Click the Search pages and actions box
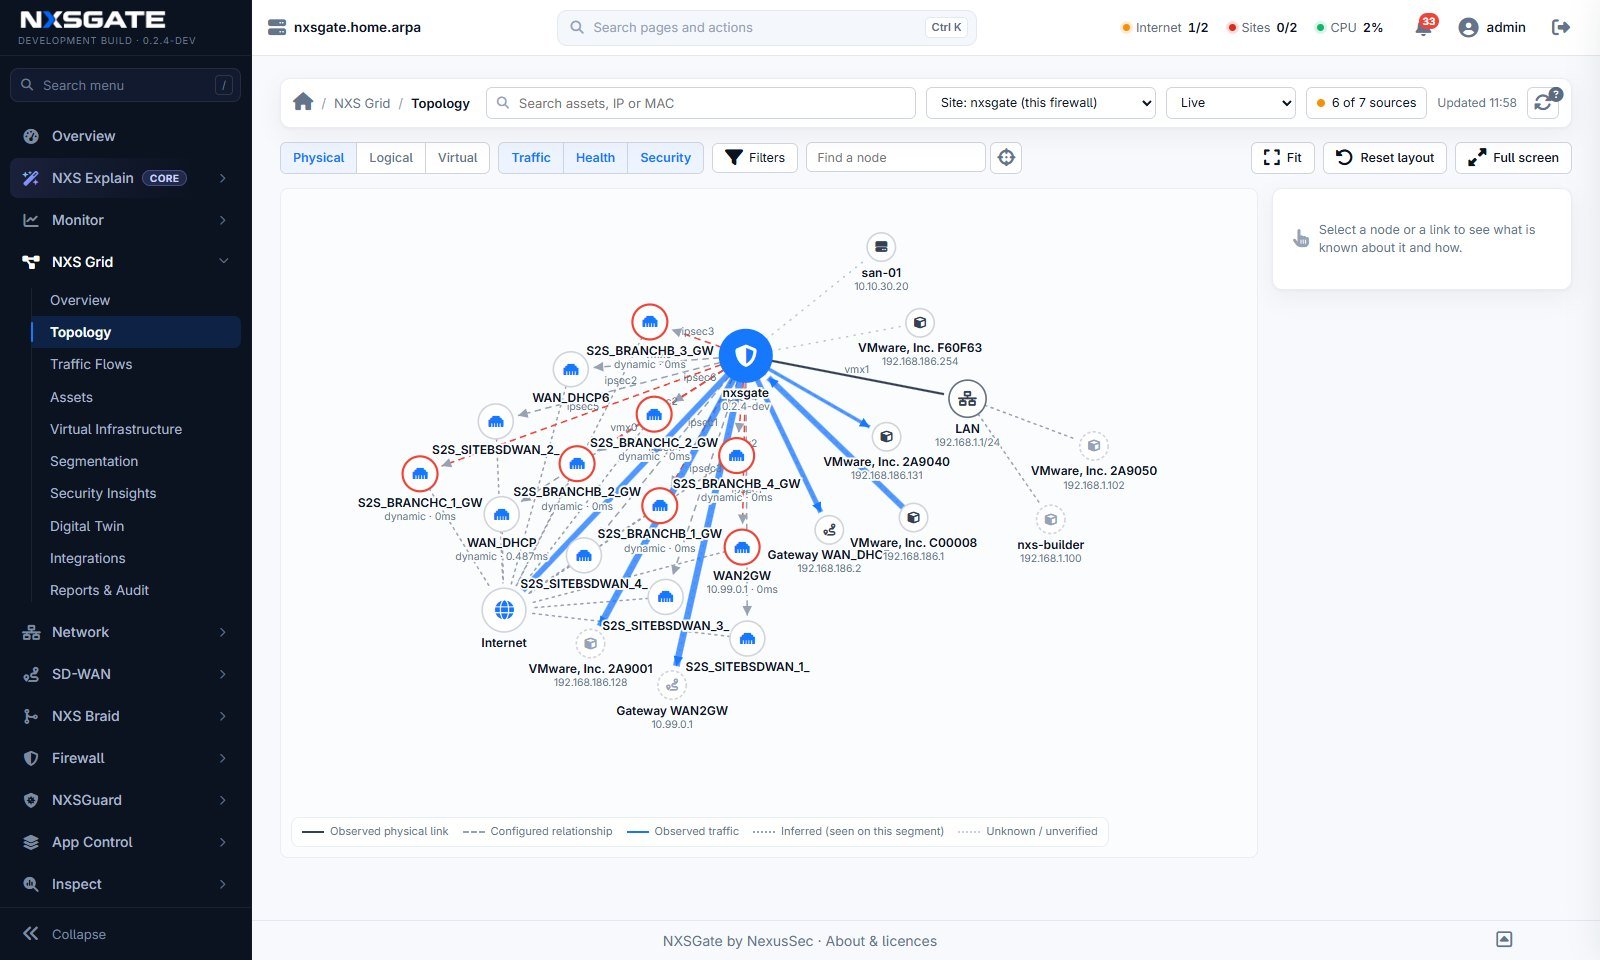1600x960 pixels. point(767,28)
